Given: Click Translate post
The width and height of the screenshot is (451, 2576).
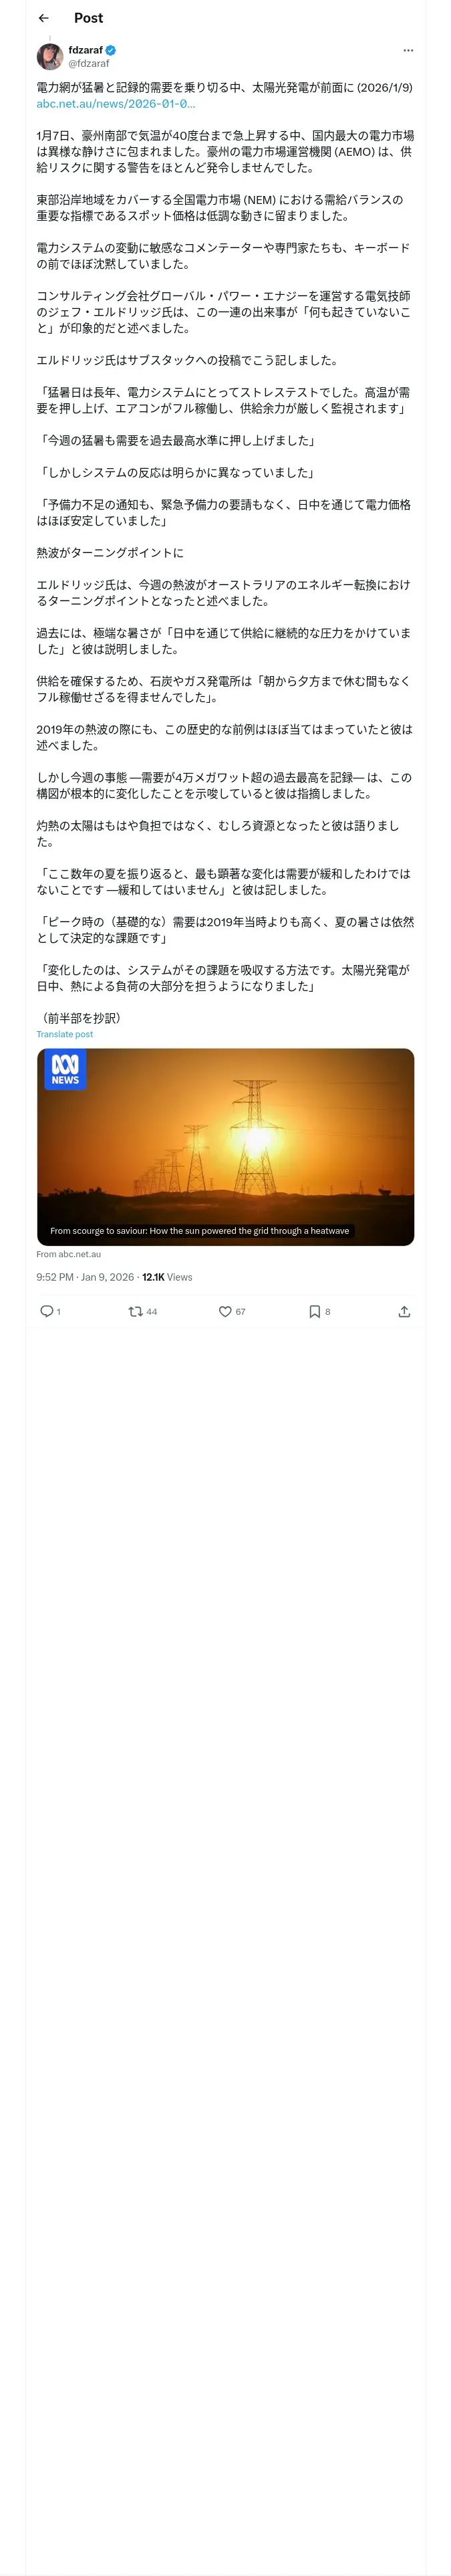Looking at the screenshot, I should pos(64,1034).
